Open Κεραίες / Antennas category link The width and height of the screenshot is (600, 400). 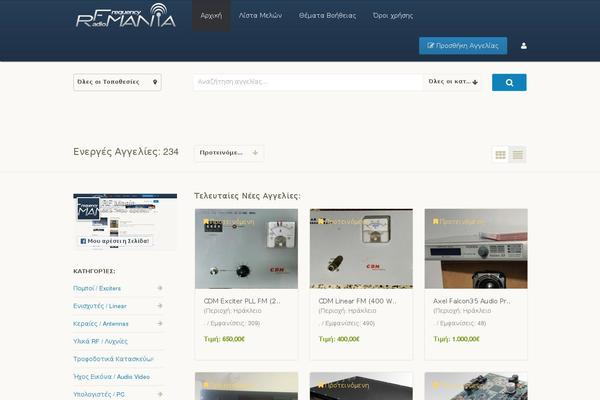click(101, 323)
